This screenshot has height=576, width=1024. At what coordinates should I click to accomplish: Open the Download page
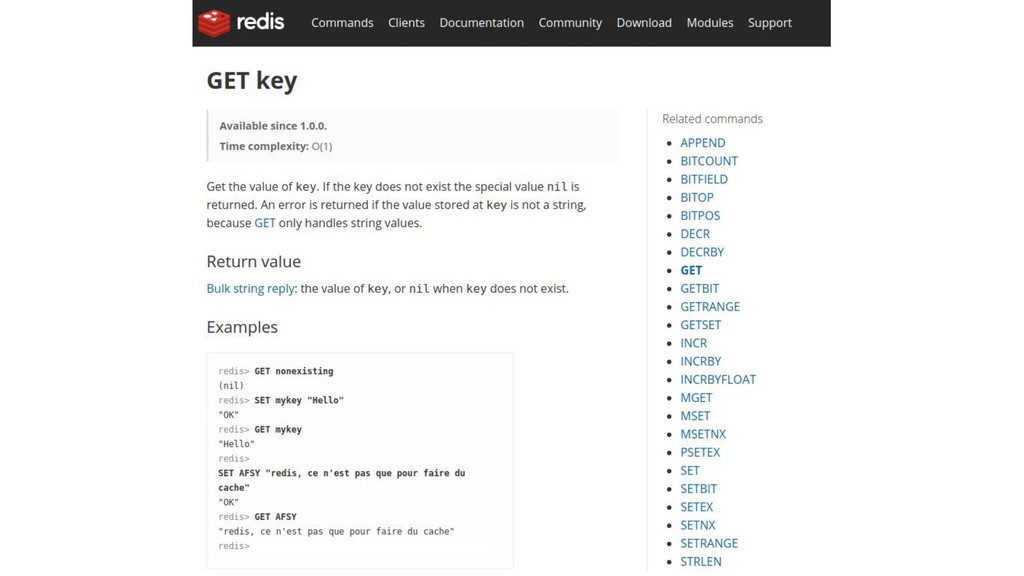644,22
